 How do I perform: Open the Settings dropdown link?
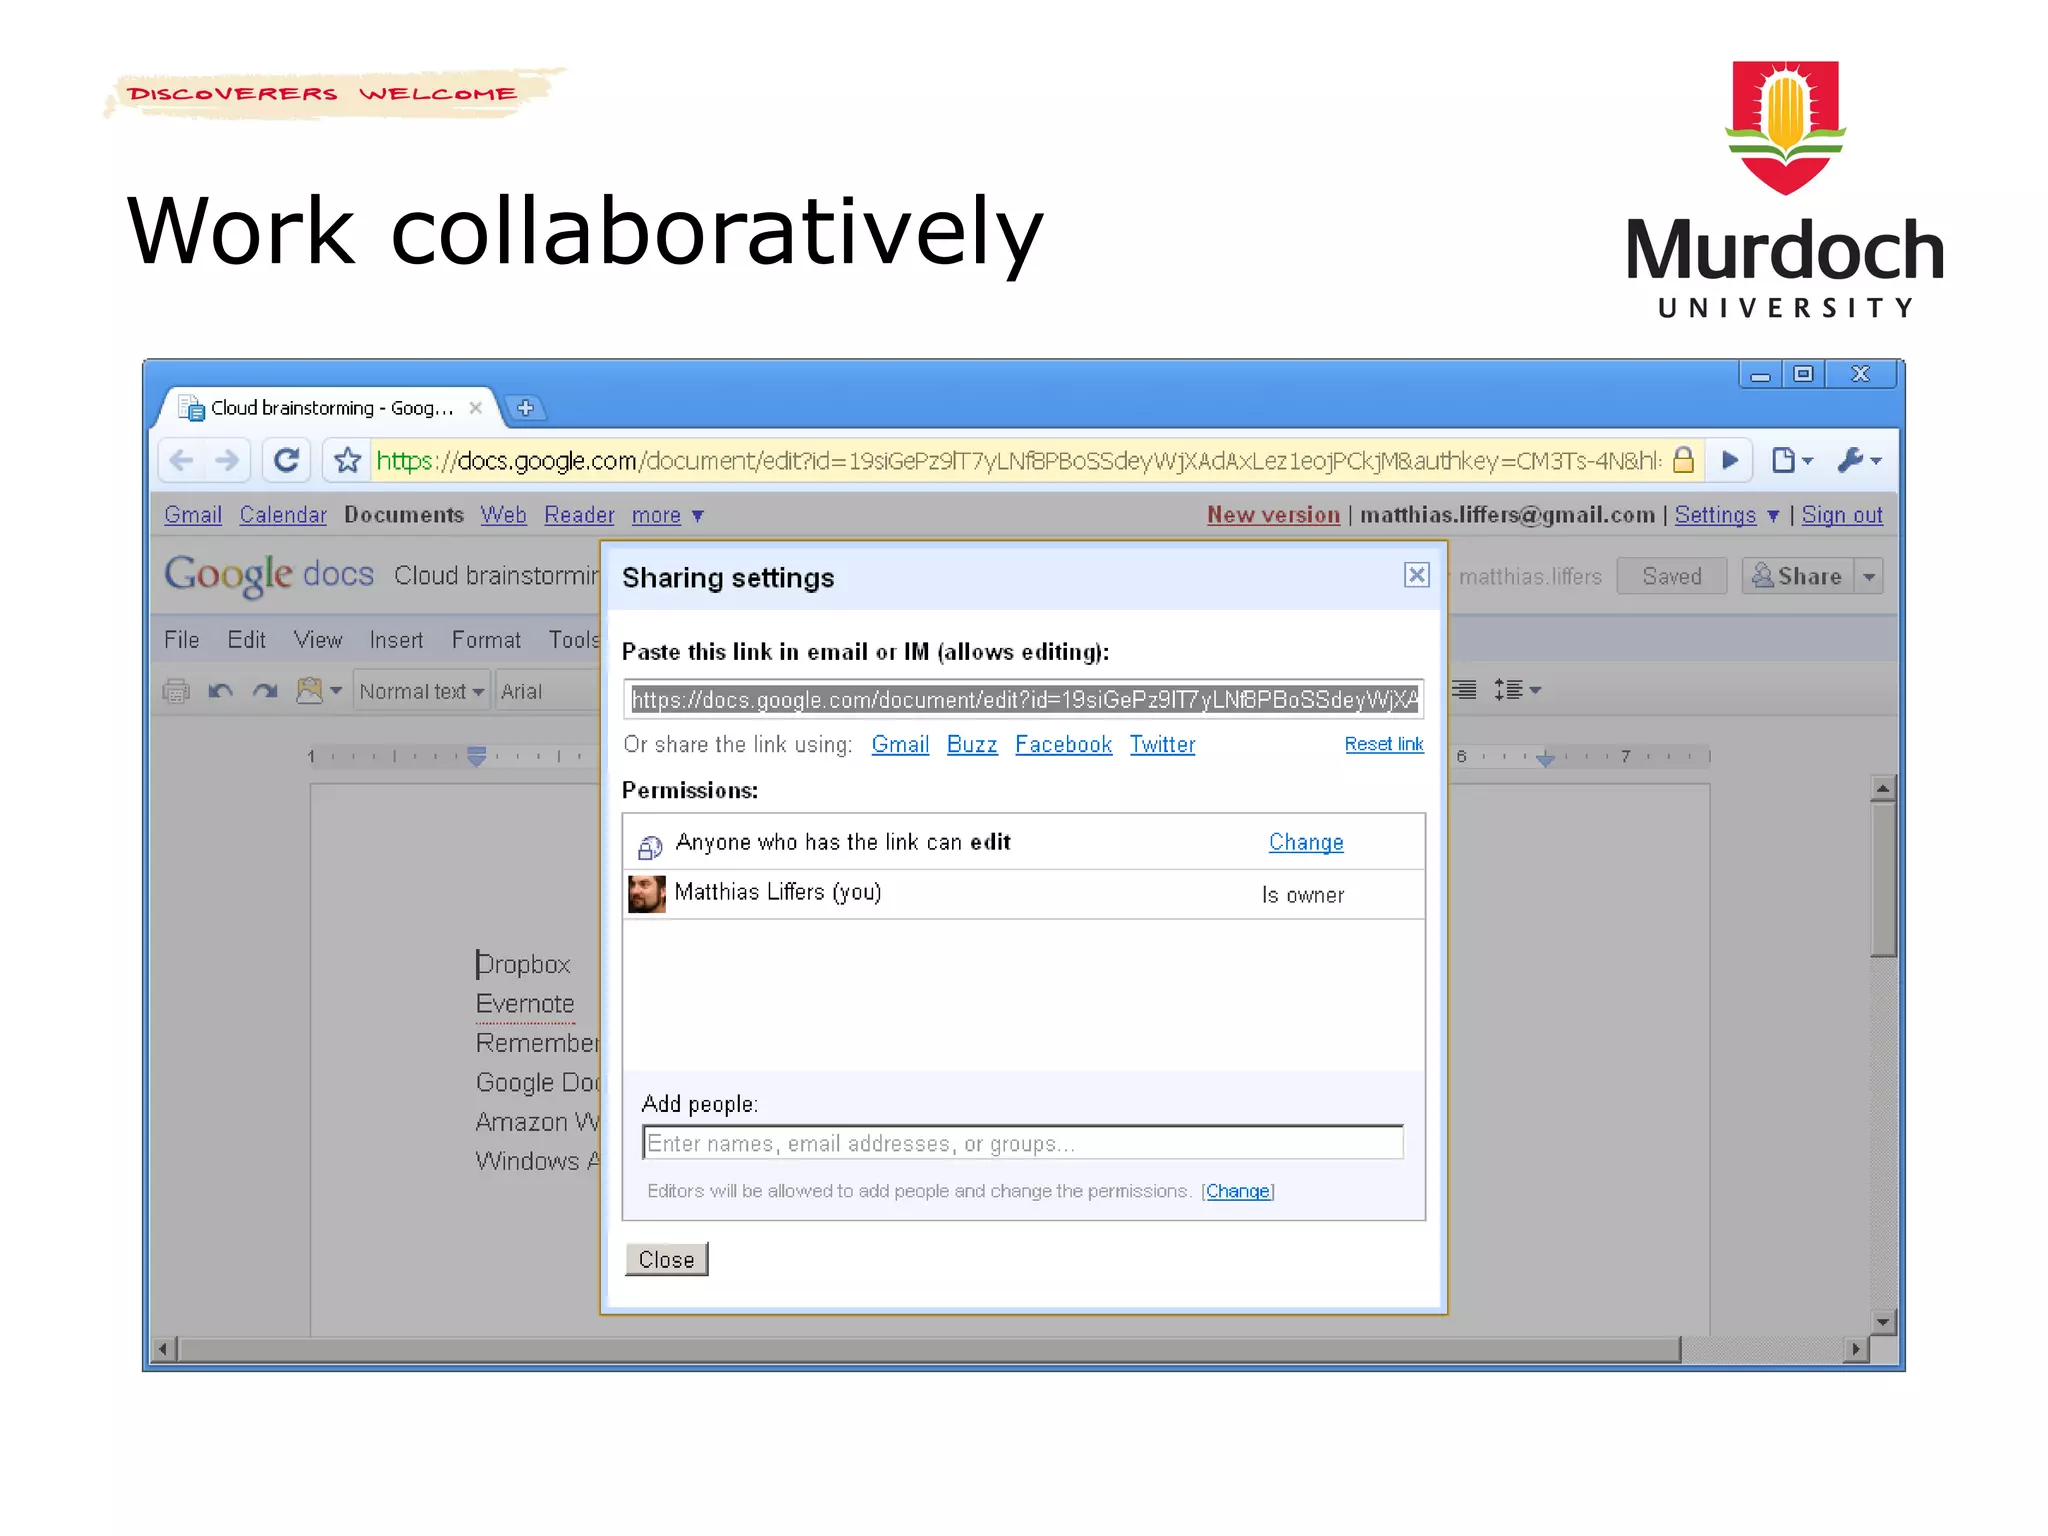(x=1726, y=515)
